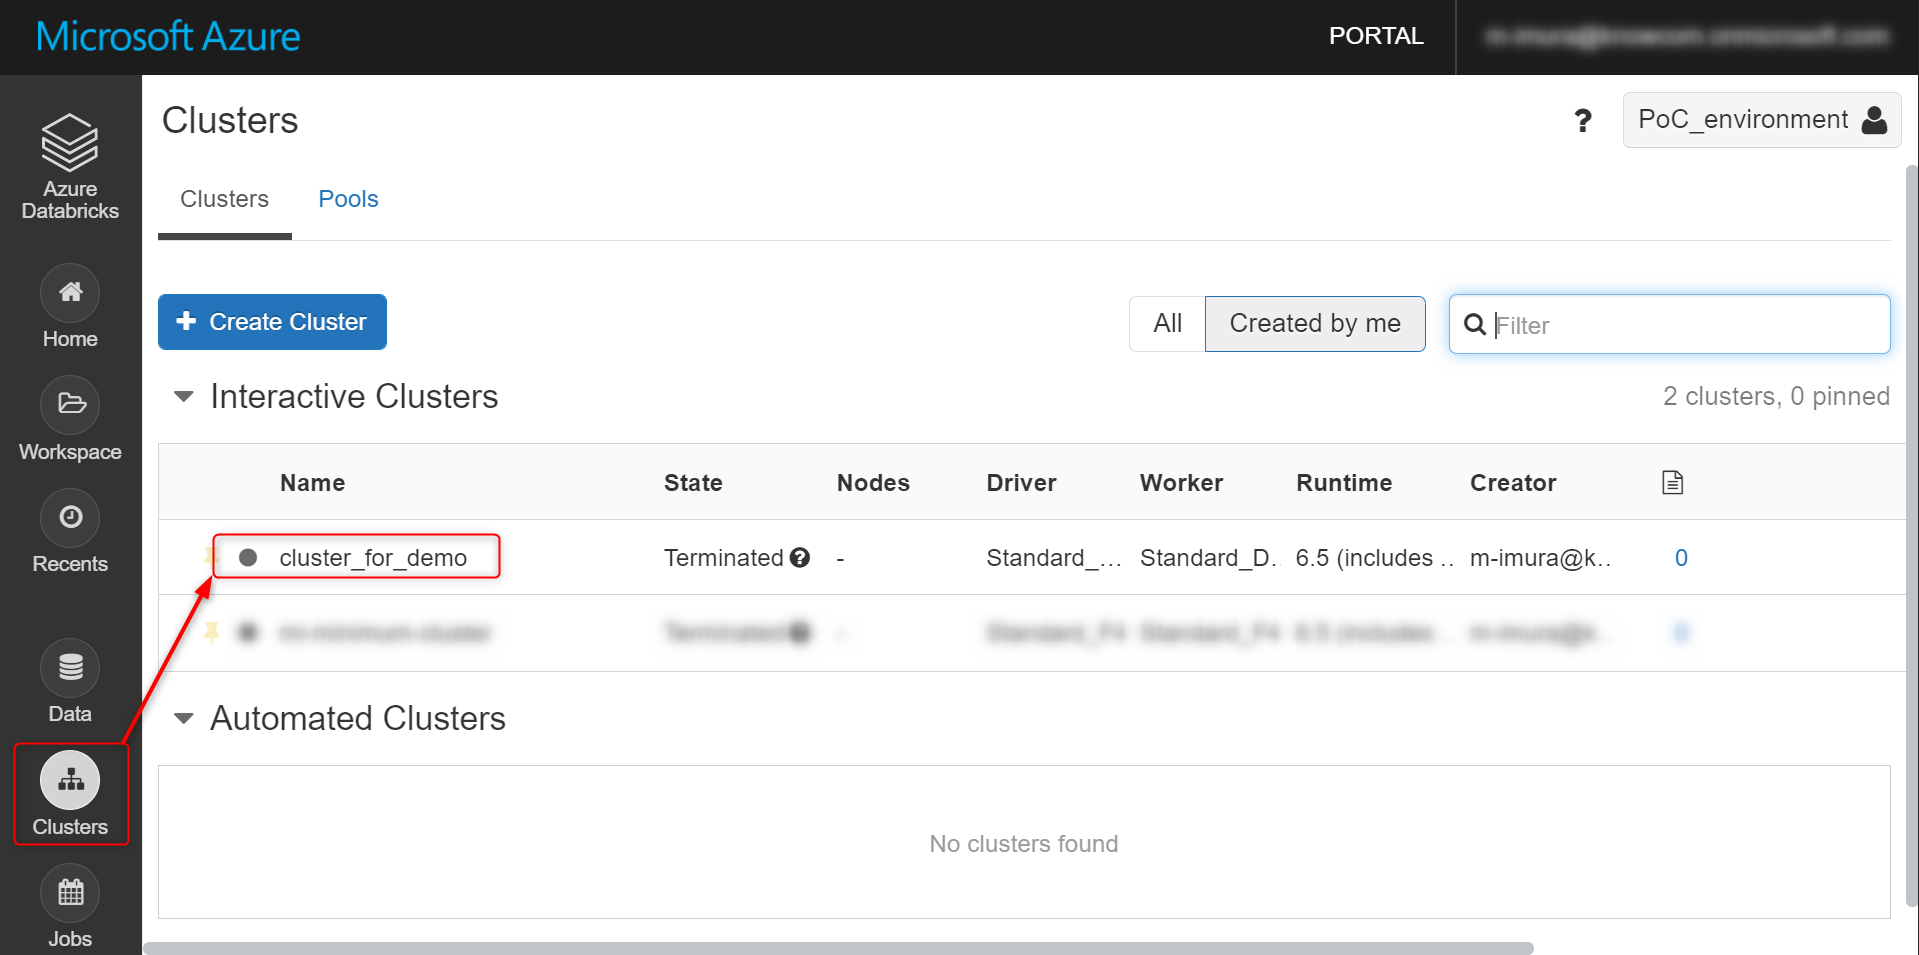Screen dimensions: 1919x955
Task: Select the All clusters filter
Action: 1167,323
